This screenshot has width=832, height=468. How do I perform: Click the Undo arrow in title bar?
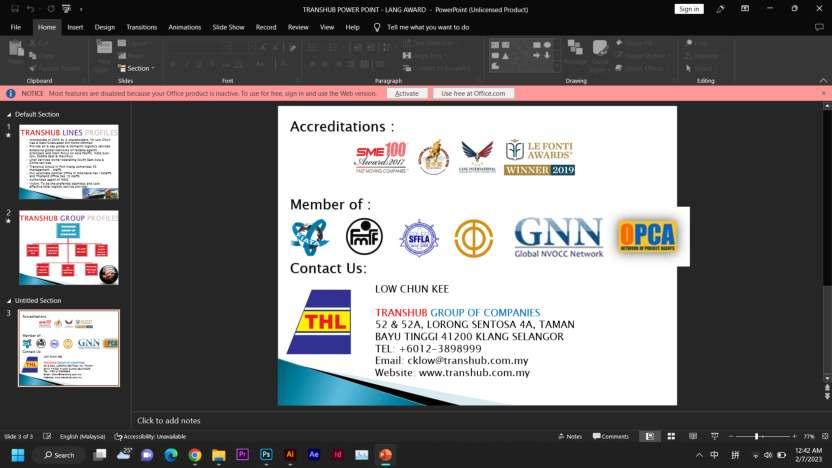[x=31, y=9]
